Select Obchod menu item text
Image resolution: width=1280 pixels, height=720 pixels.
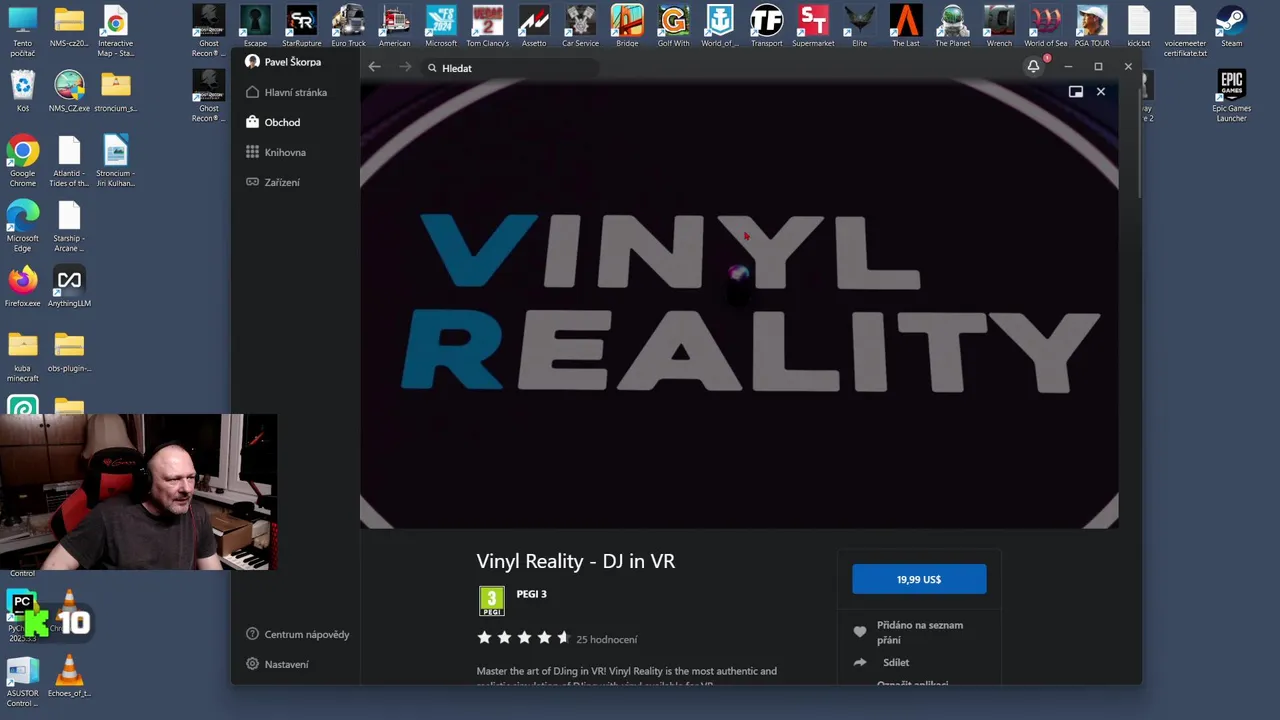(x=282, y=122)
